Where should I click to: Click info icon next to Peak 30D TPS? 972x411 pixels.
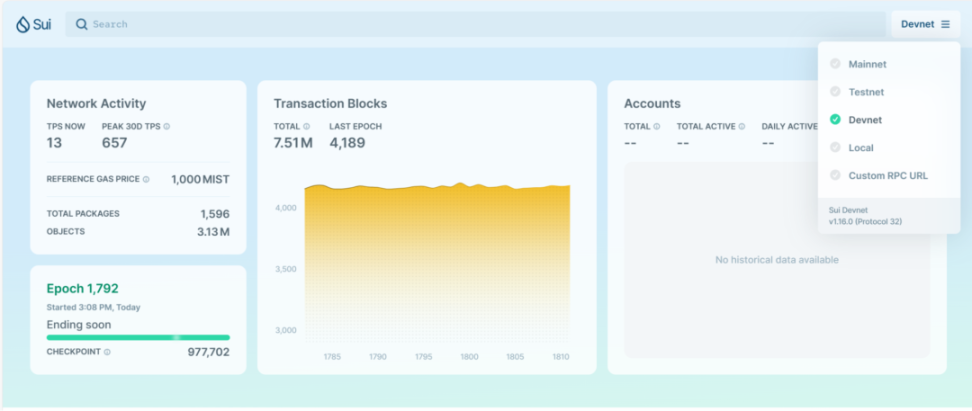click(x=166, y=127)
